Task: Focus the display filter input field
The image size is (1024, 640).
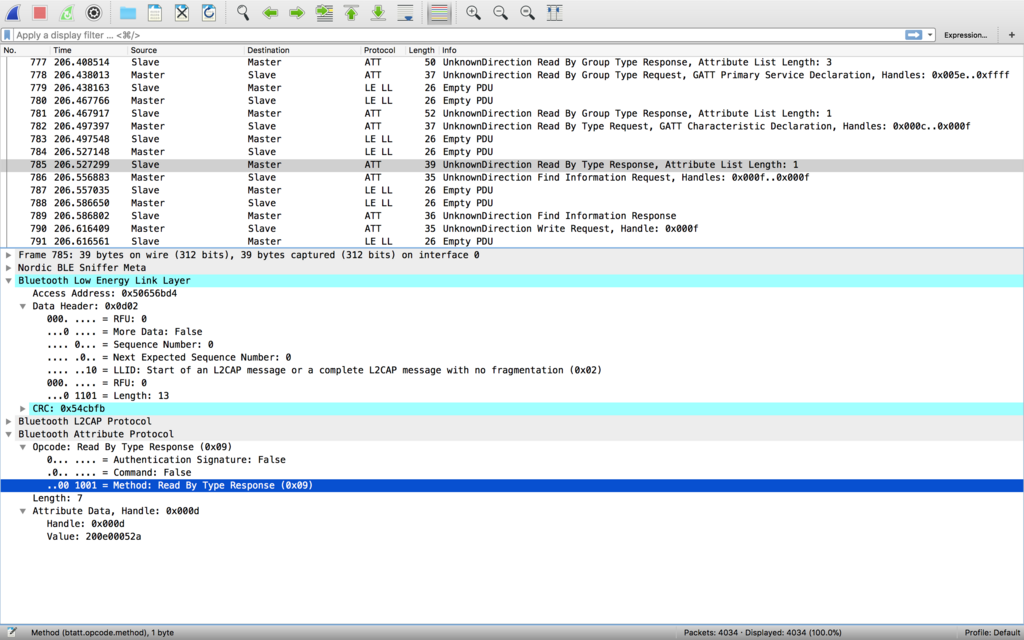Action: point(457,35)
